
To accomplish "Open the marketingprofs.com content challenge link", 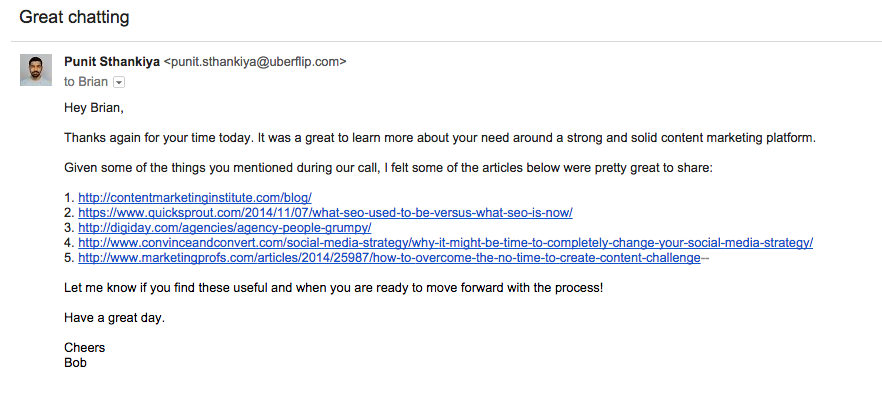I will (389, 258).
